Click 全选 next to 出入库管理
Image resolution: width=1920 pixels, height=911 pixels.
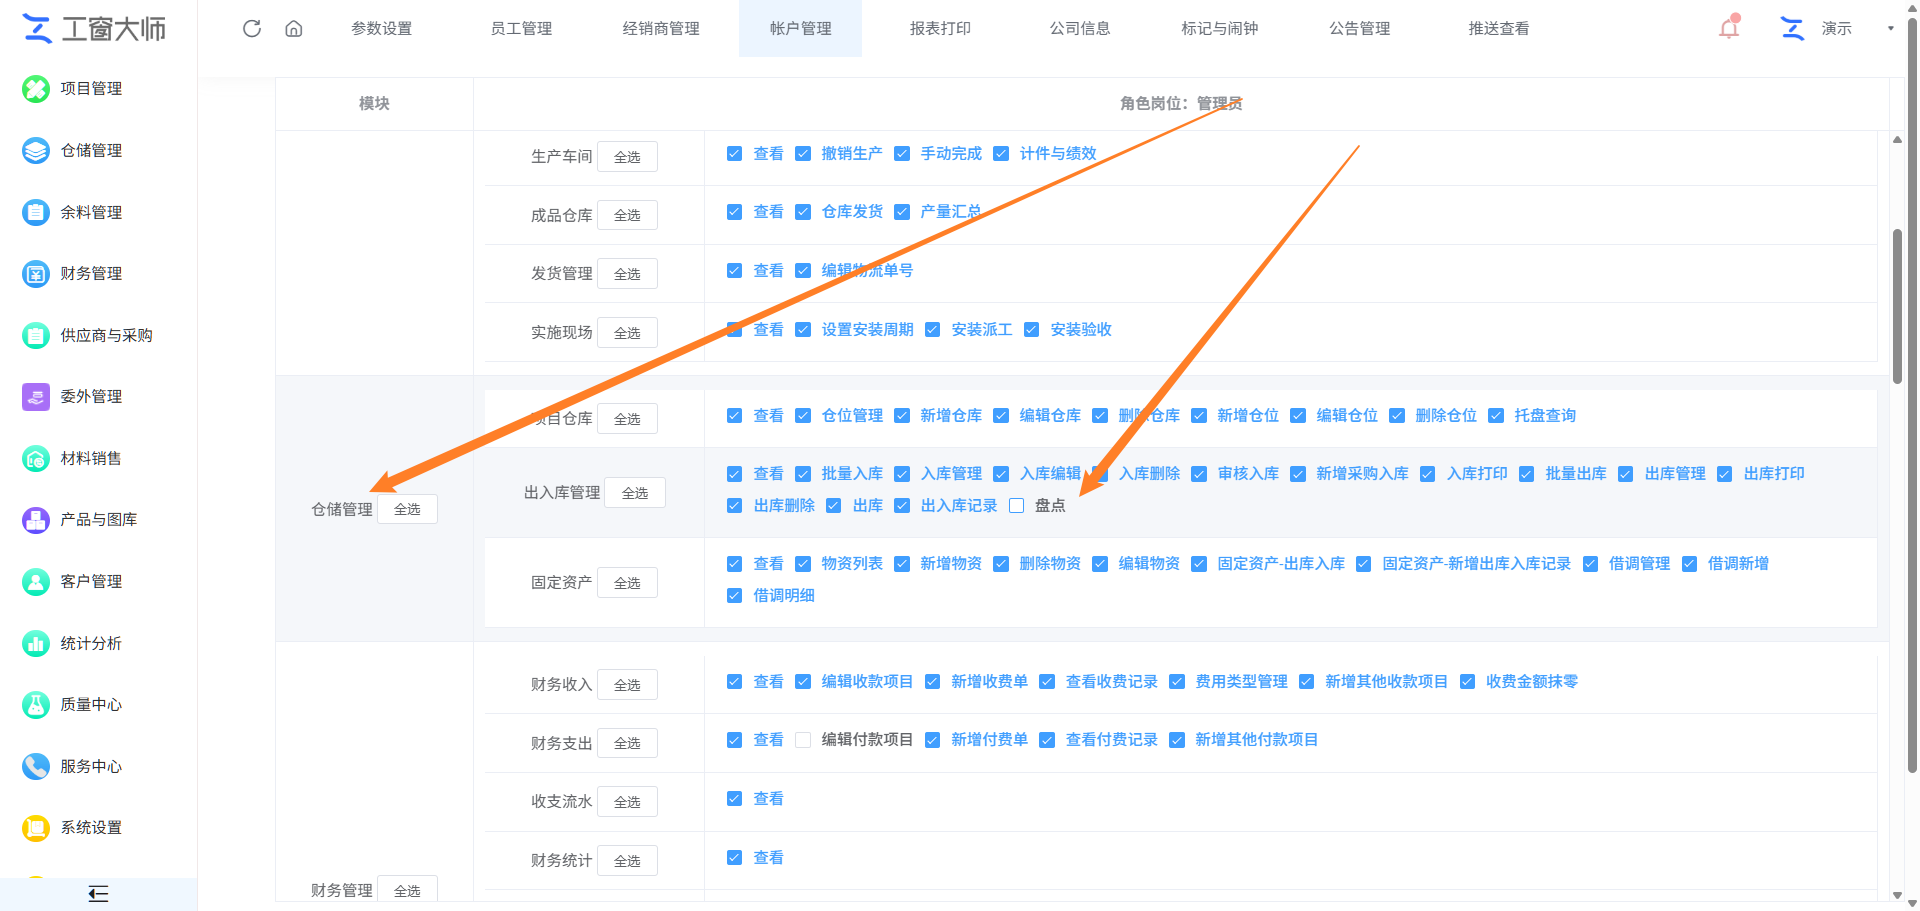coord(635,493)
